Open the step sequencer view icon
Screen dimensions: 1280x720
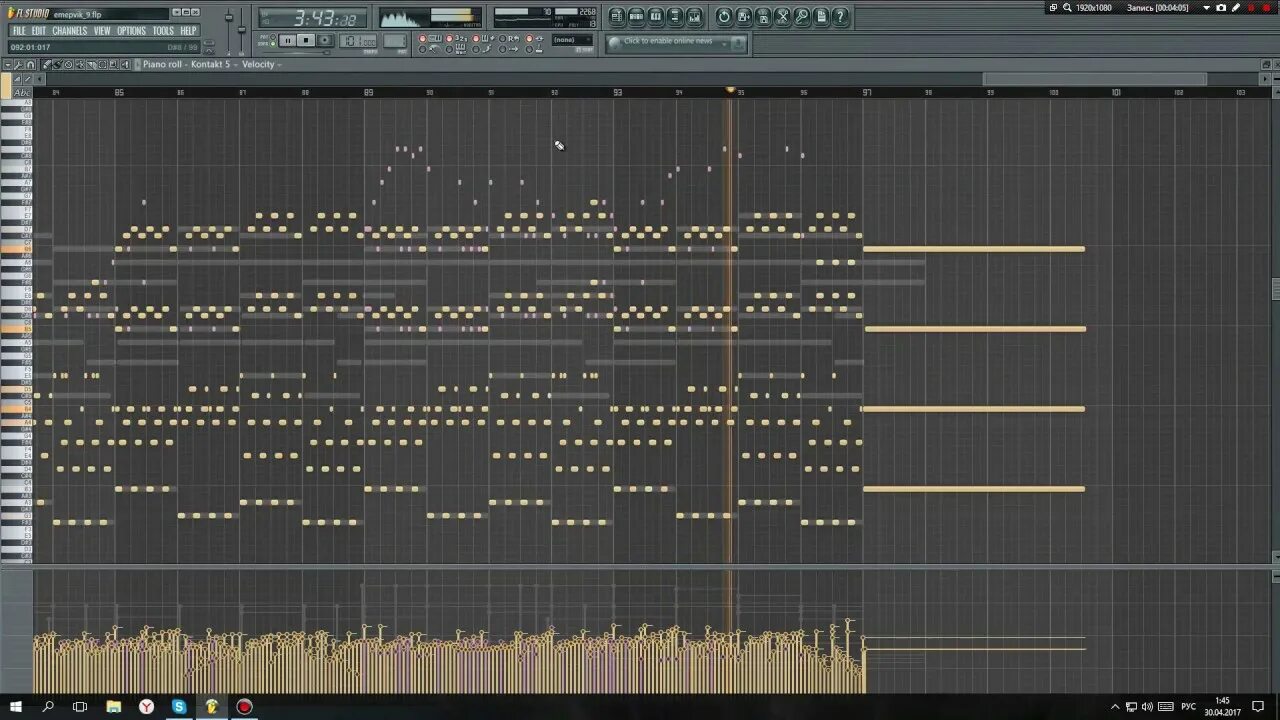(x=637, y=17)
